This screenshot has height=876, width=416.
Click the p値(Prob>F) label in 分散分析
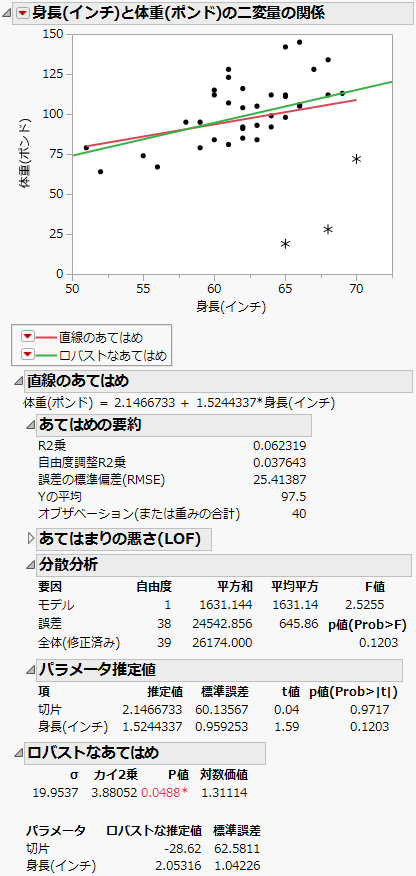(x=367, y=626)
